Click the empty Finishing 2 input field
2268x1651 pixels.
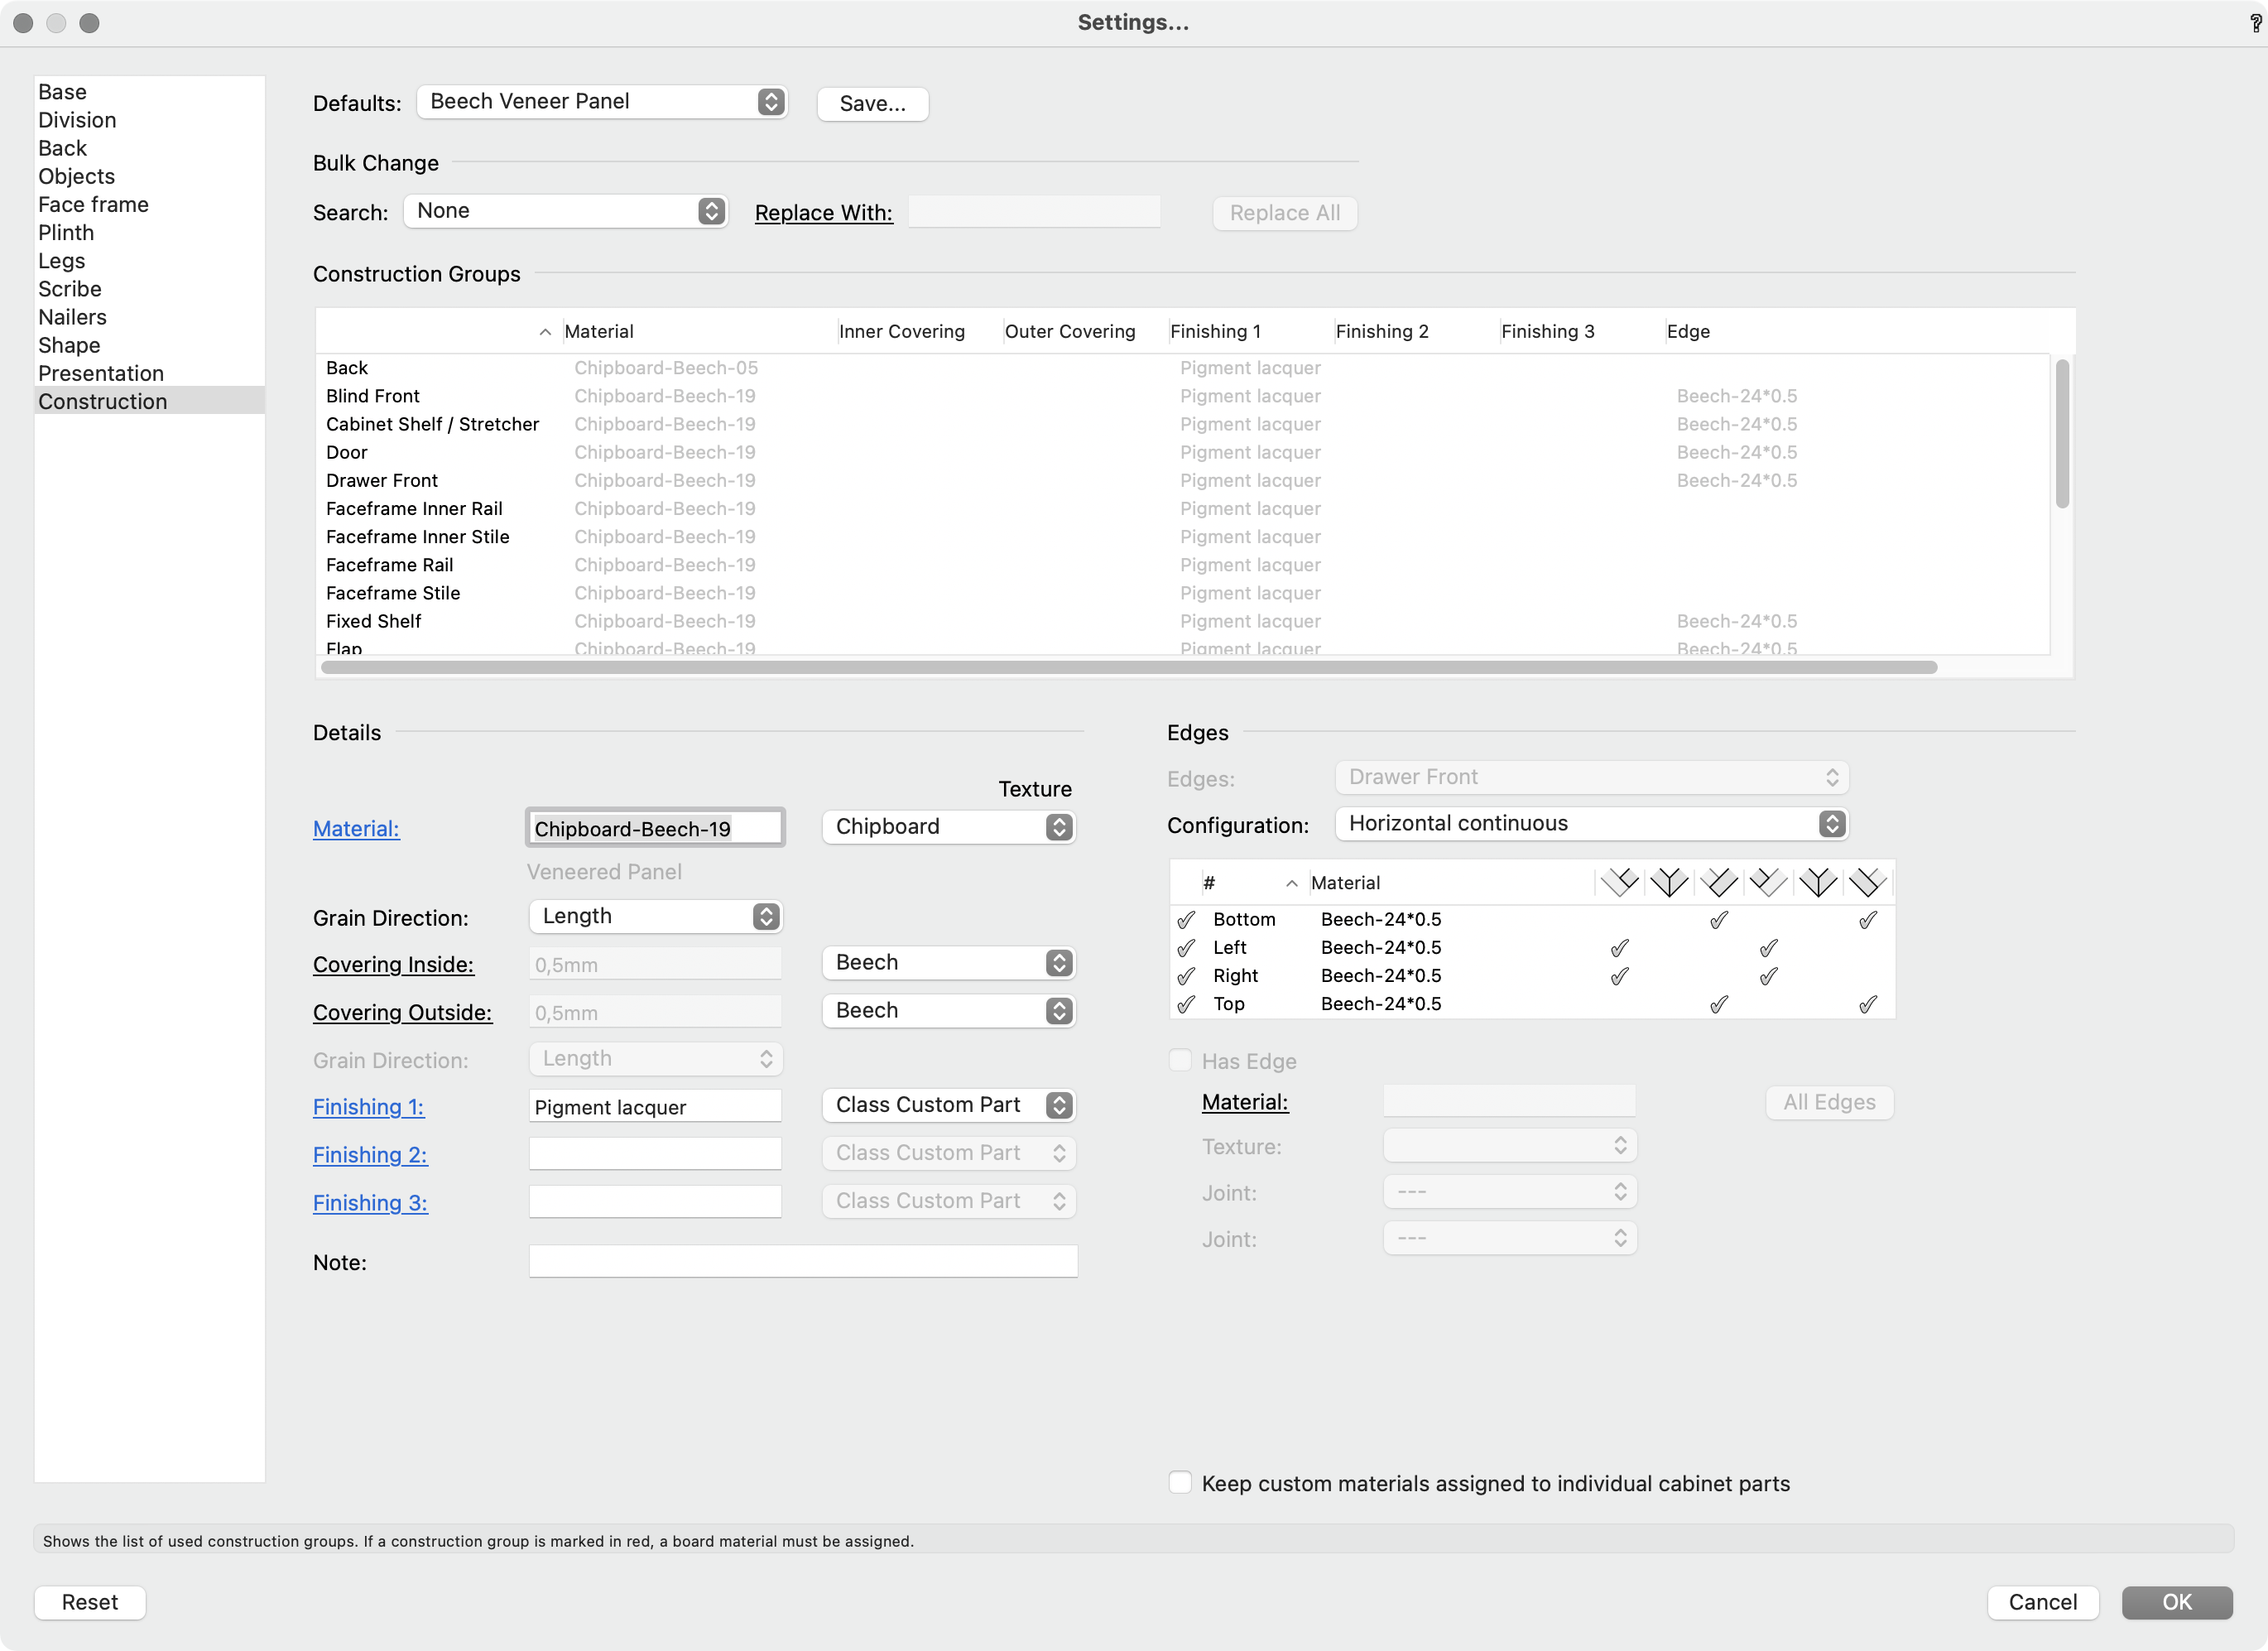[655, 1153]
